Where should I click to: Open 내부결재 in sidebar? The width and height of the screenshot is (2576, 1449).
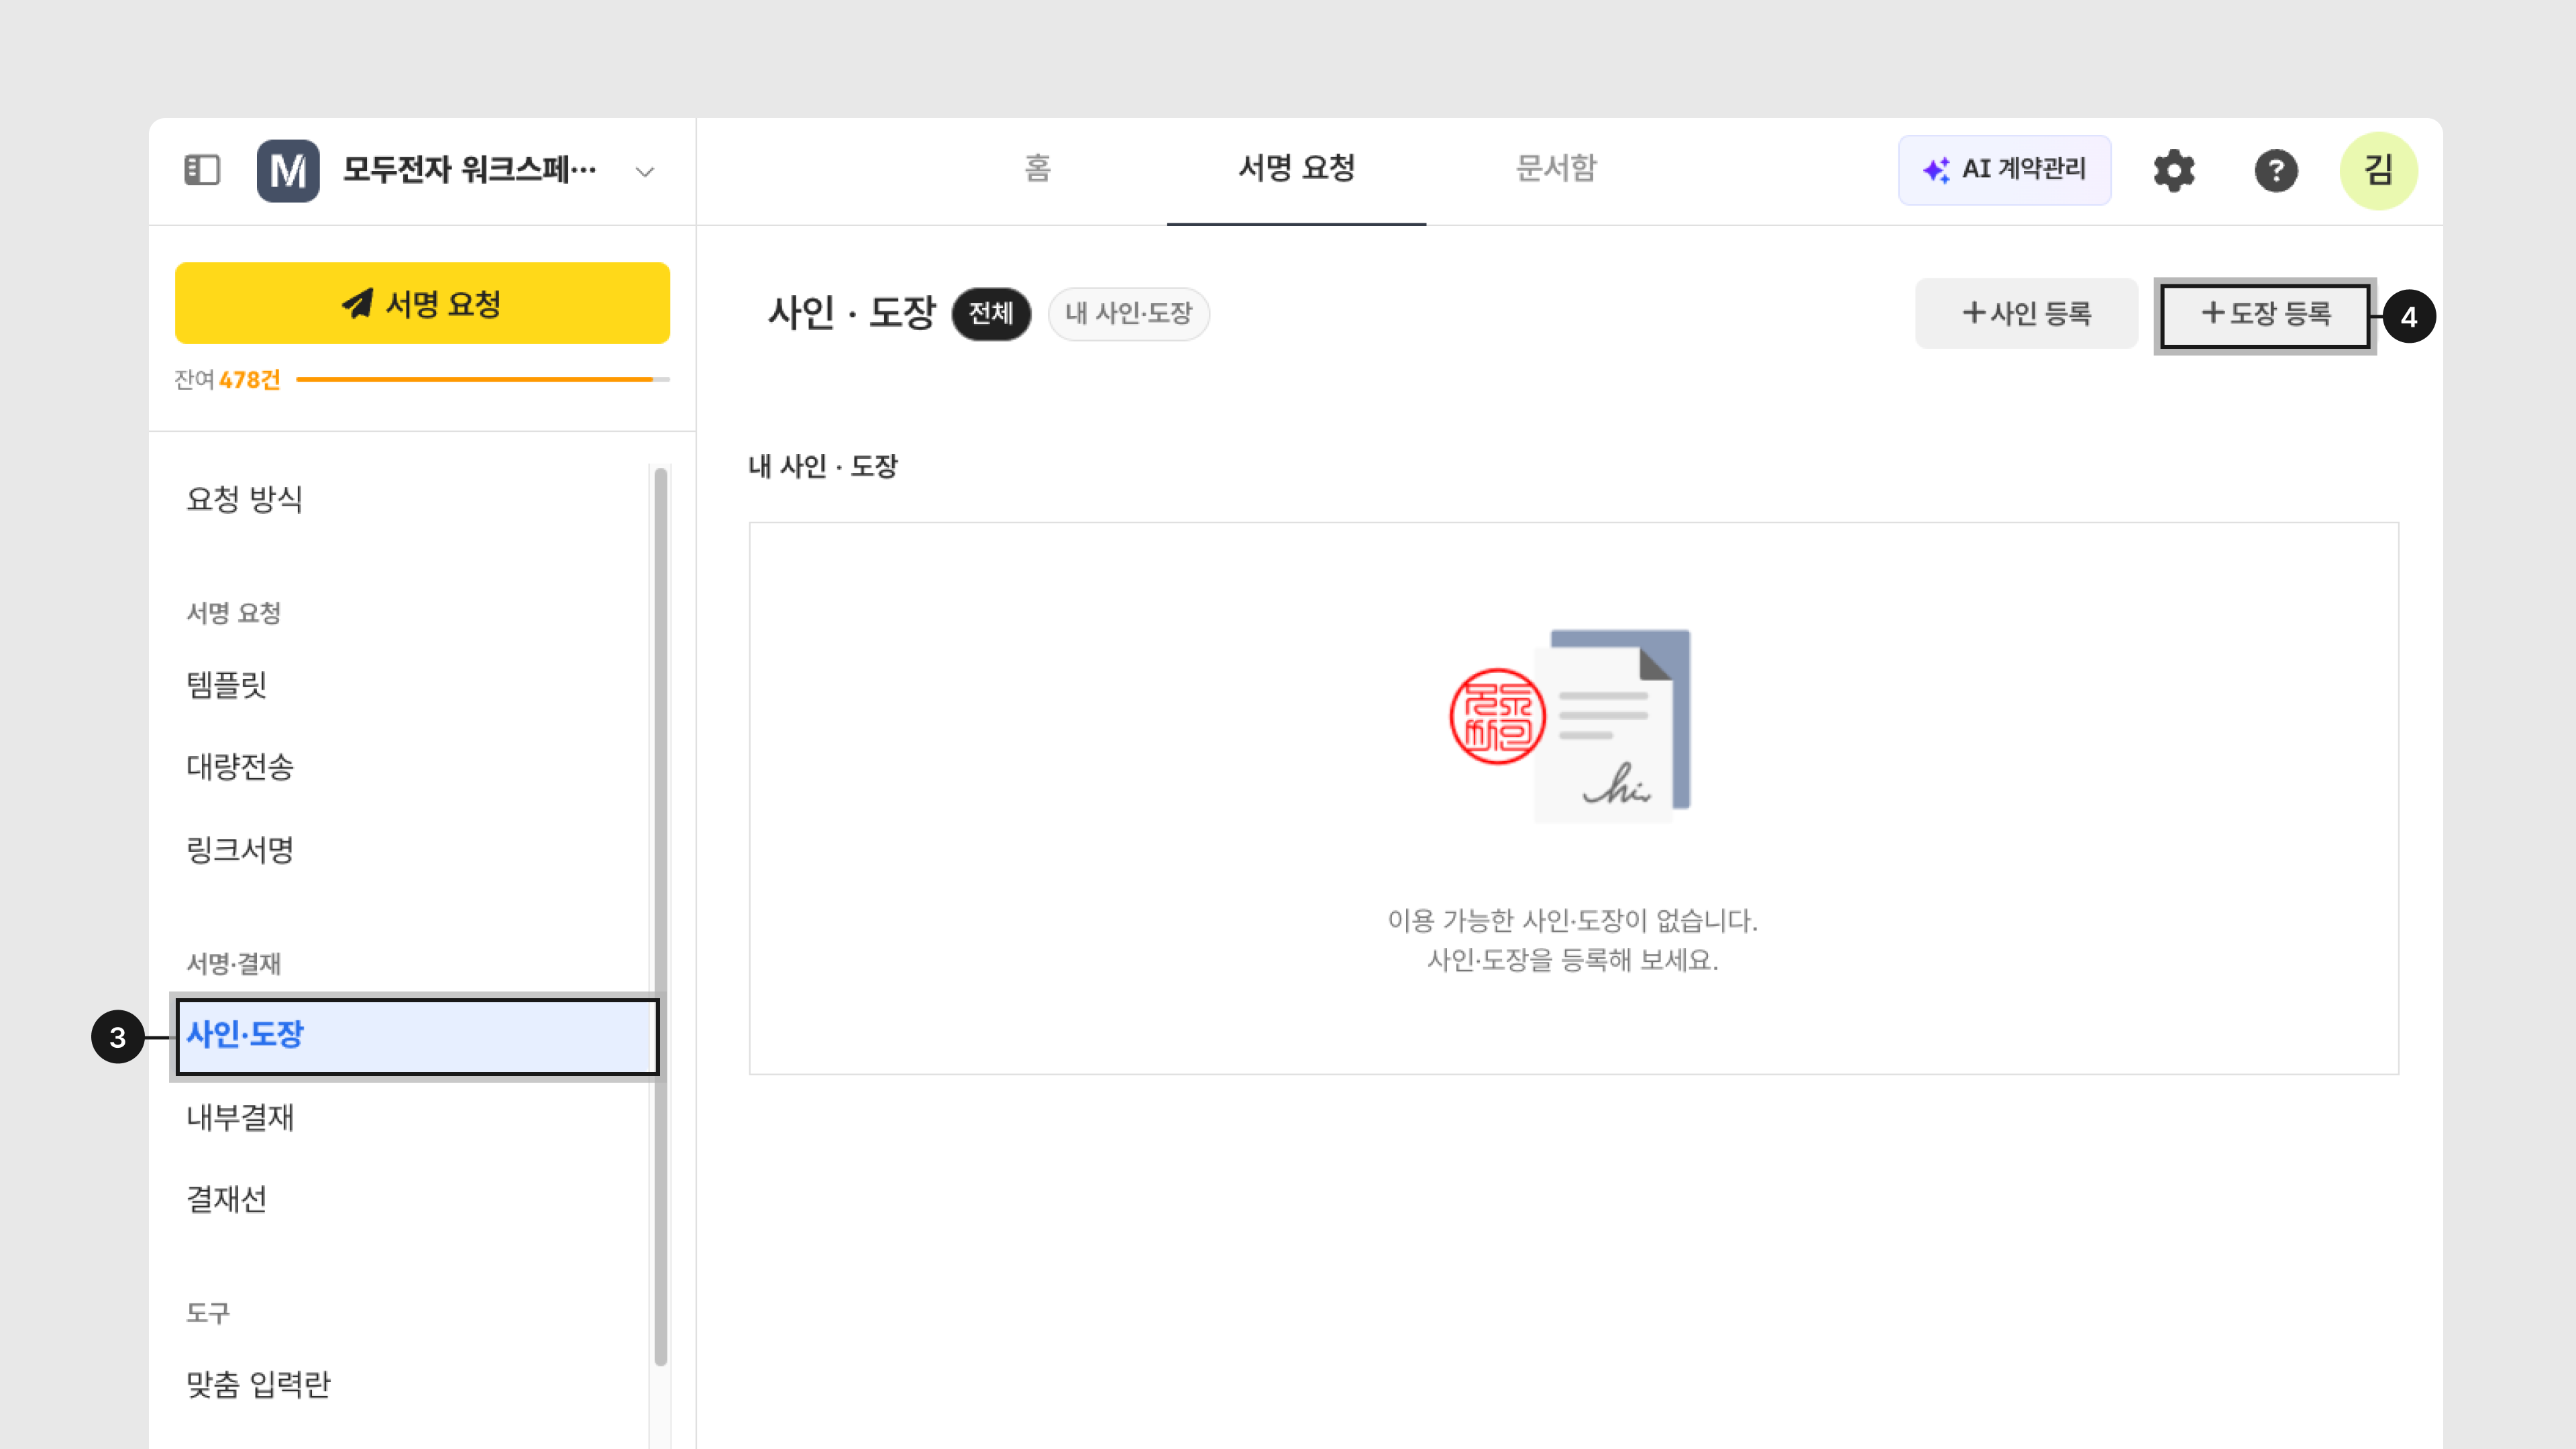point(240,1117)
